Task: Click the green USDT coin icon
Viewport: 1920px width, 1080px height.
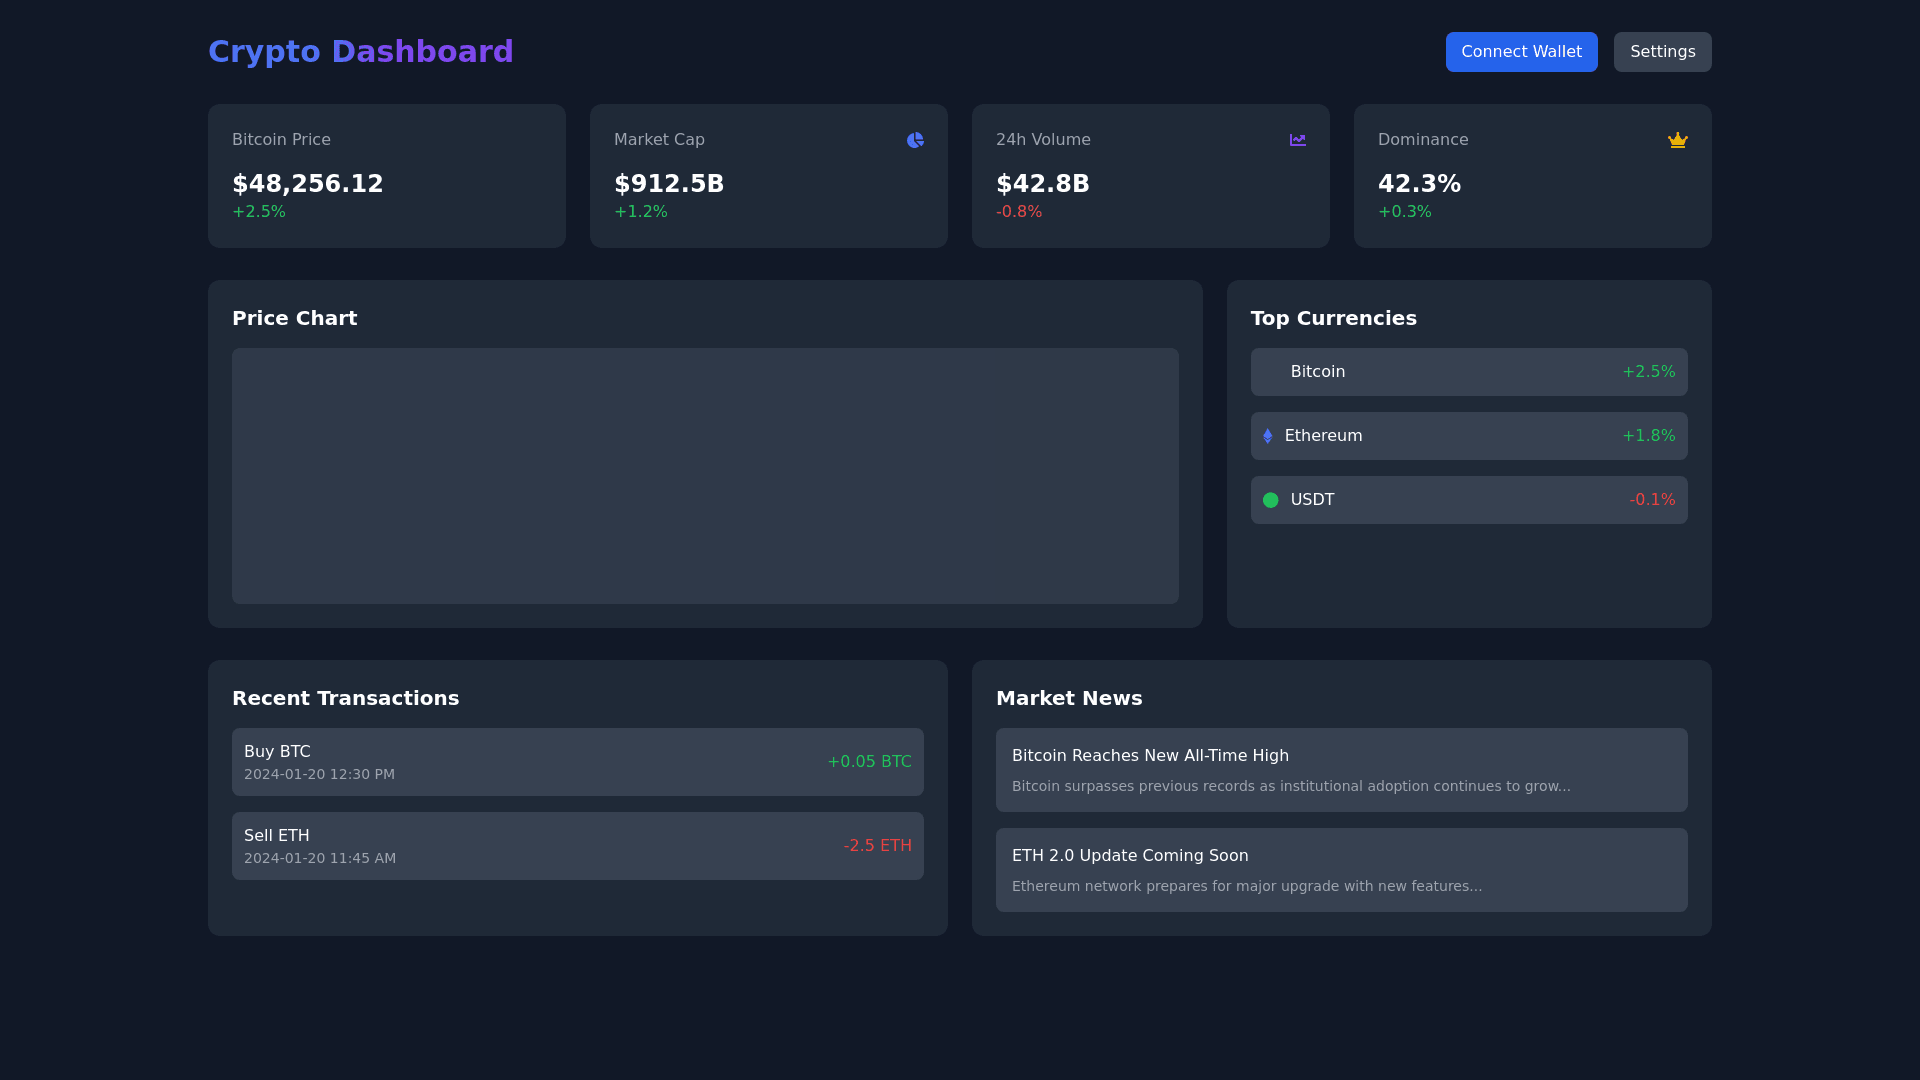Action: click(x=1270, y=499)
